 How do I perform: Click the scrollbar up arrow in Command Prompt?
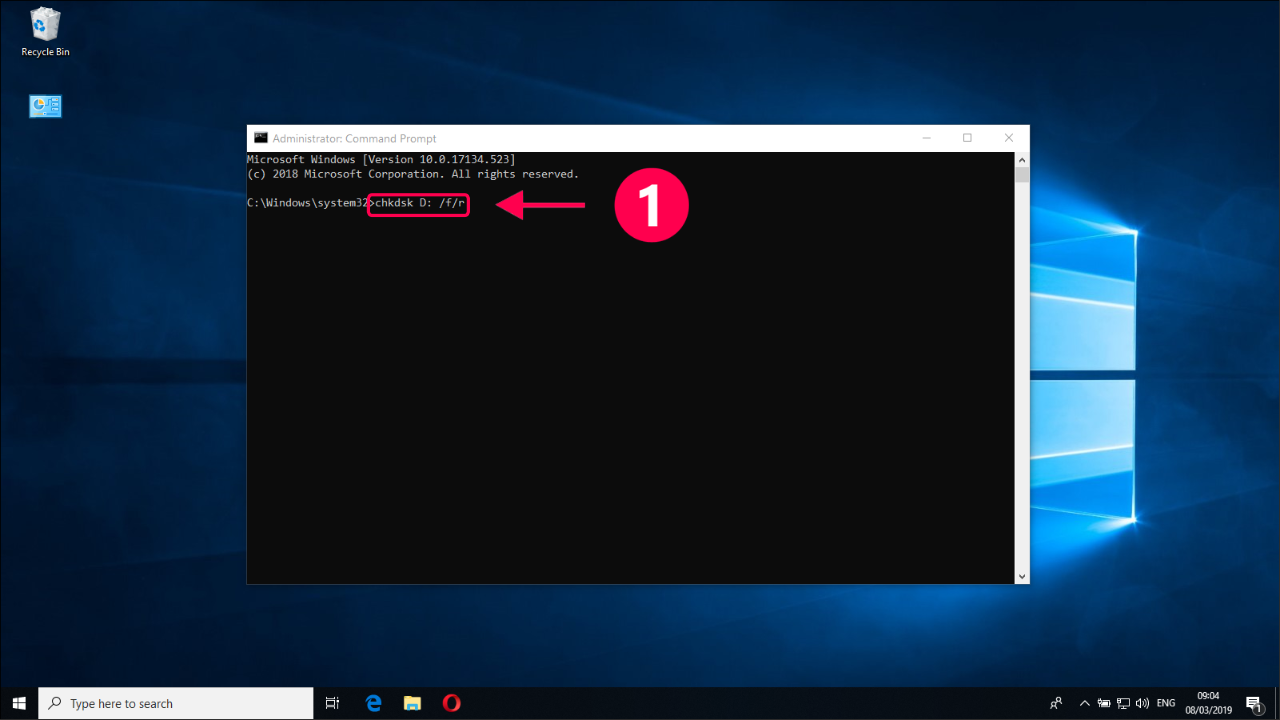tap(1021, 159)
